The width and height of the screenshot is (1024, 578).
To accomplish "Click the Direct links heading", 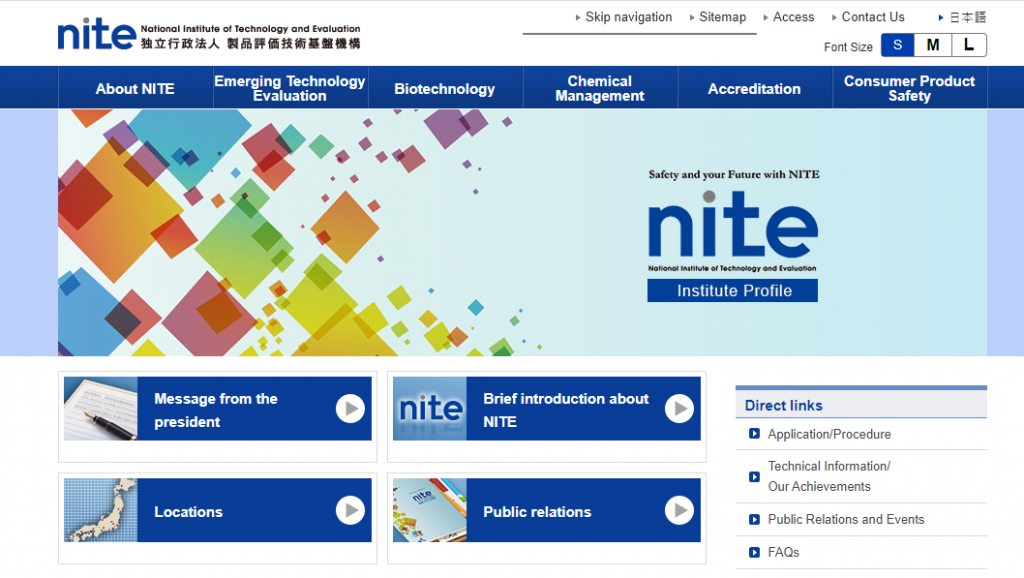I will (x=784, y=406).
